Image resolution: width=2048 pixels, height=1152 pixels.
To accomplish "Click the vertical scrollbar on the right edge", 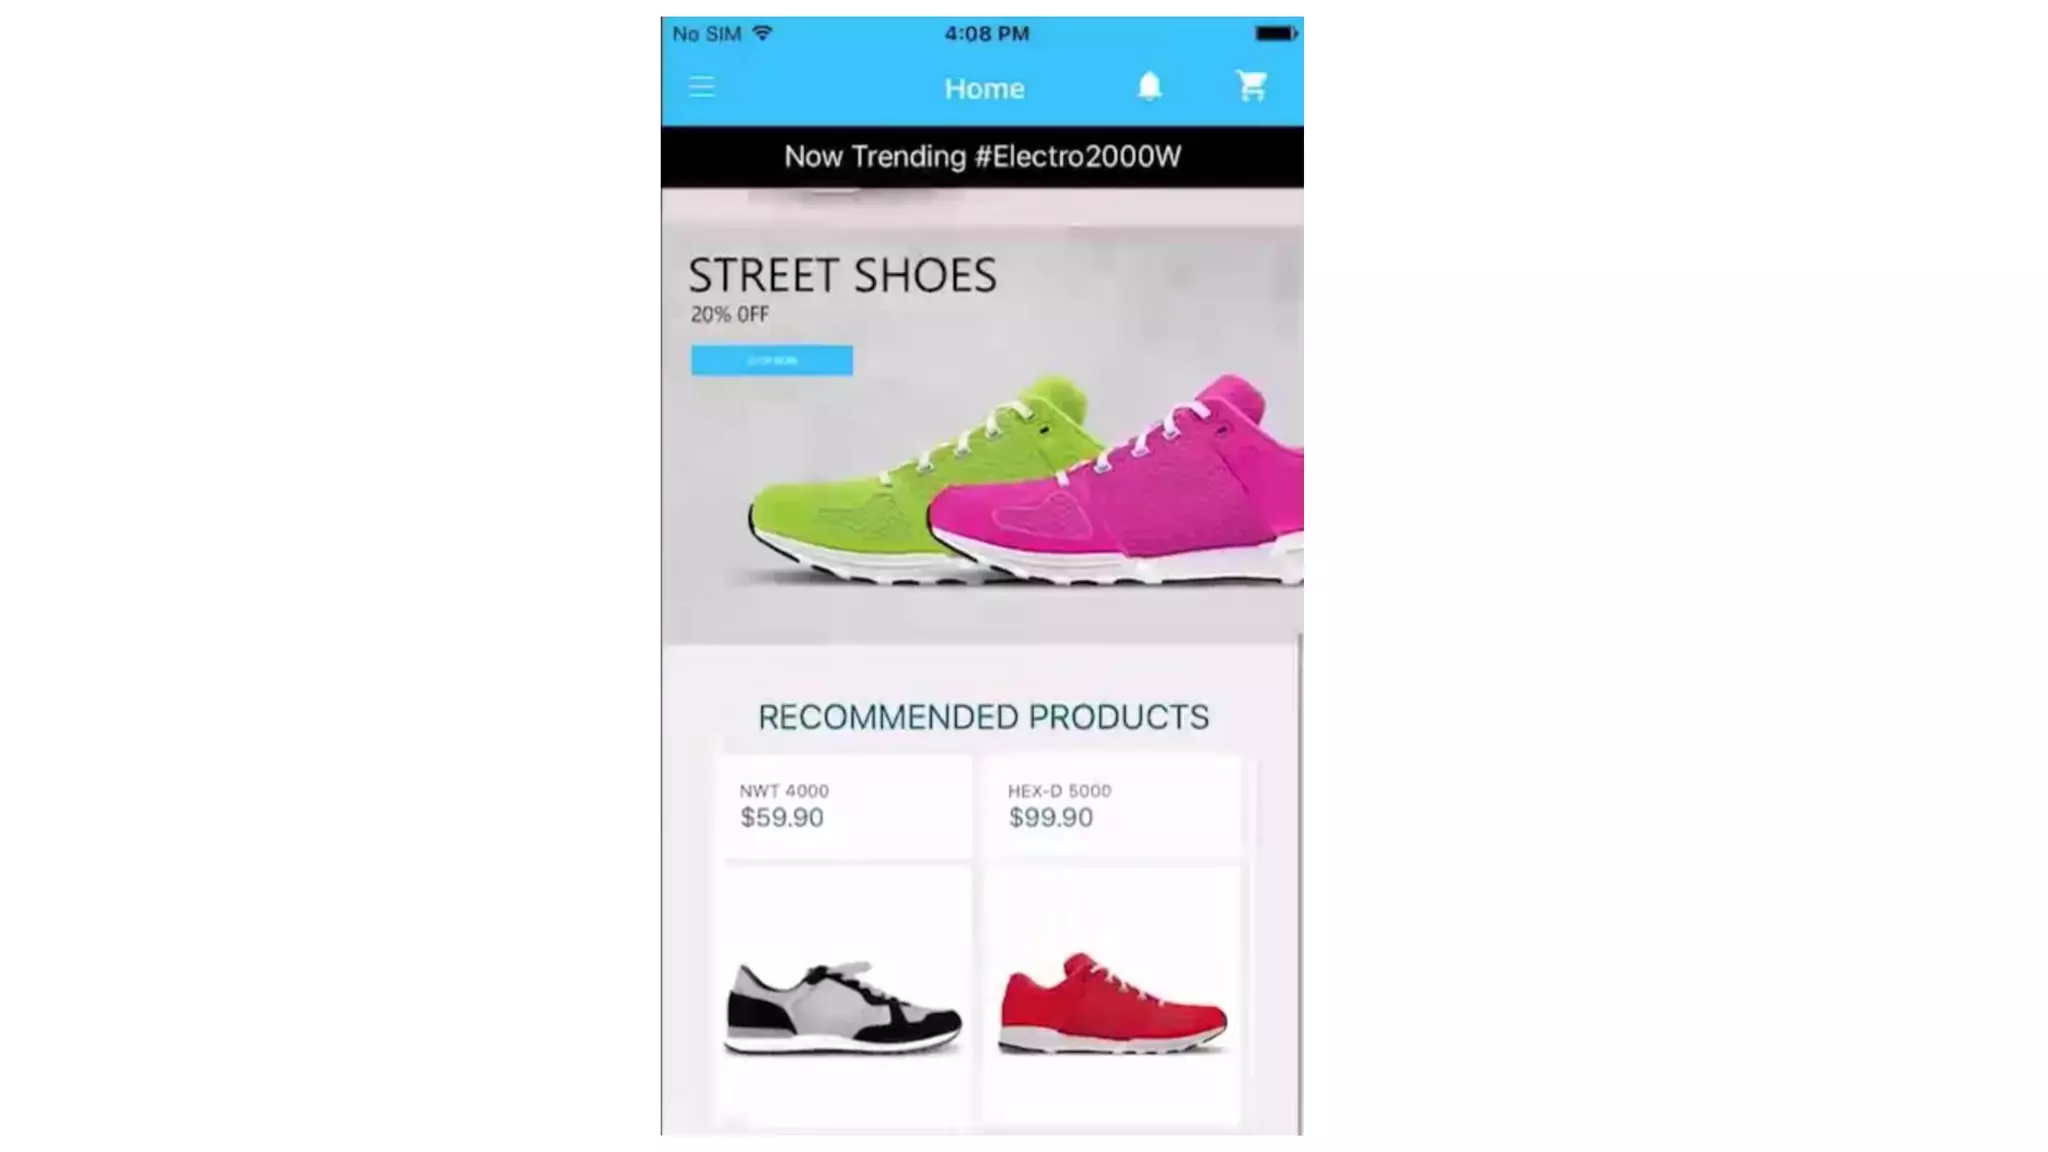I will pyautogui.click(x=1299, y=885).
